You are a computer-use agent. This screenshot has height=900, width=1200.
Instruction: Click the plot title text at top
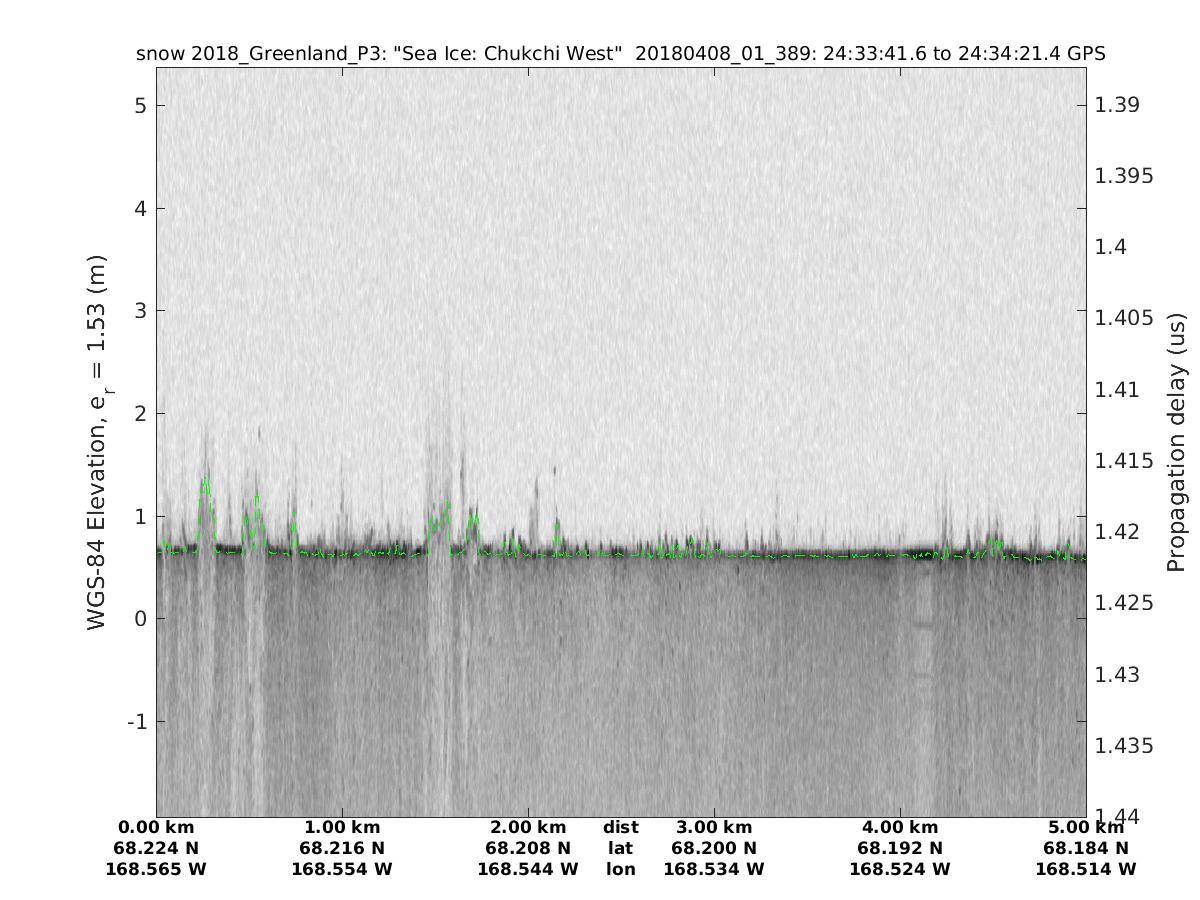[620, 54]
